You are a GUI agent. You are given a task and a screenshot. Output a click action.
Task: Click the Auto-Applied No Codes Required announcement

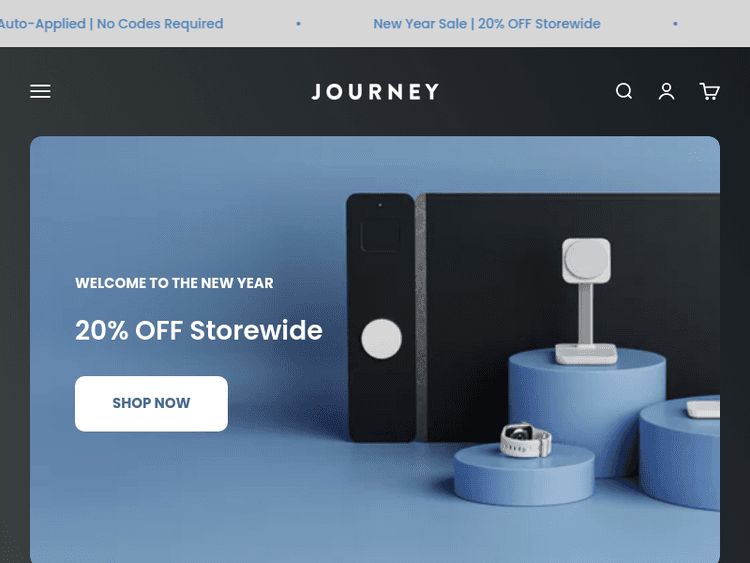pyautogui.click(x=111, y=23)
